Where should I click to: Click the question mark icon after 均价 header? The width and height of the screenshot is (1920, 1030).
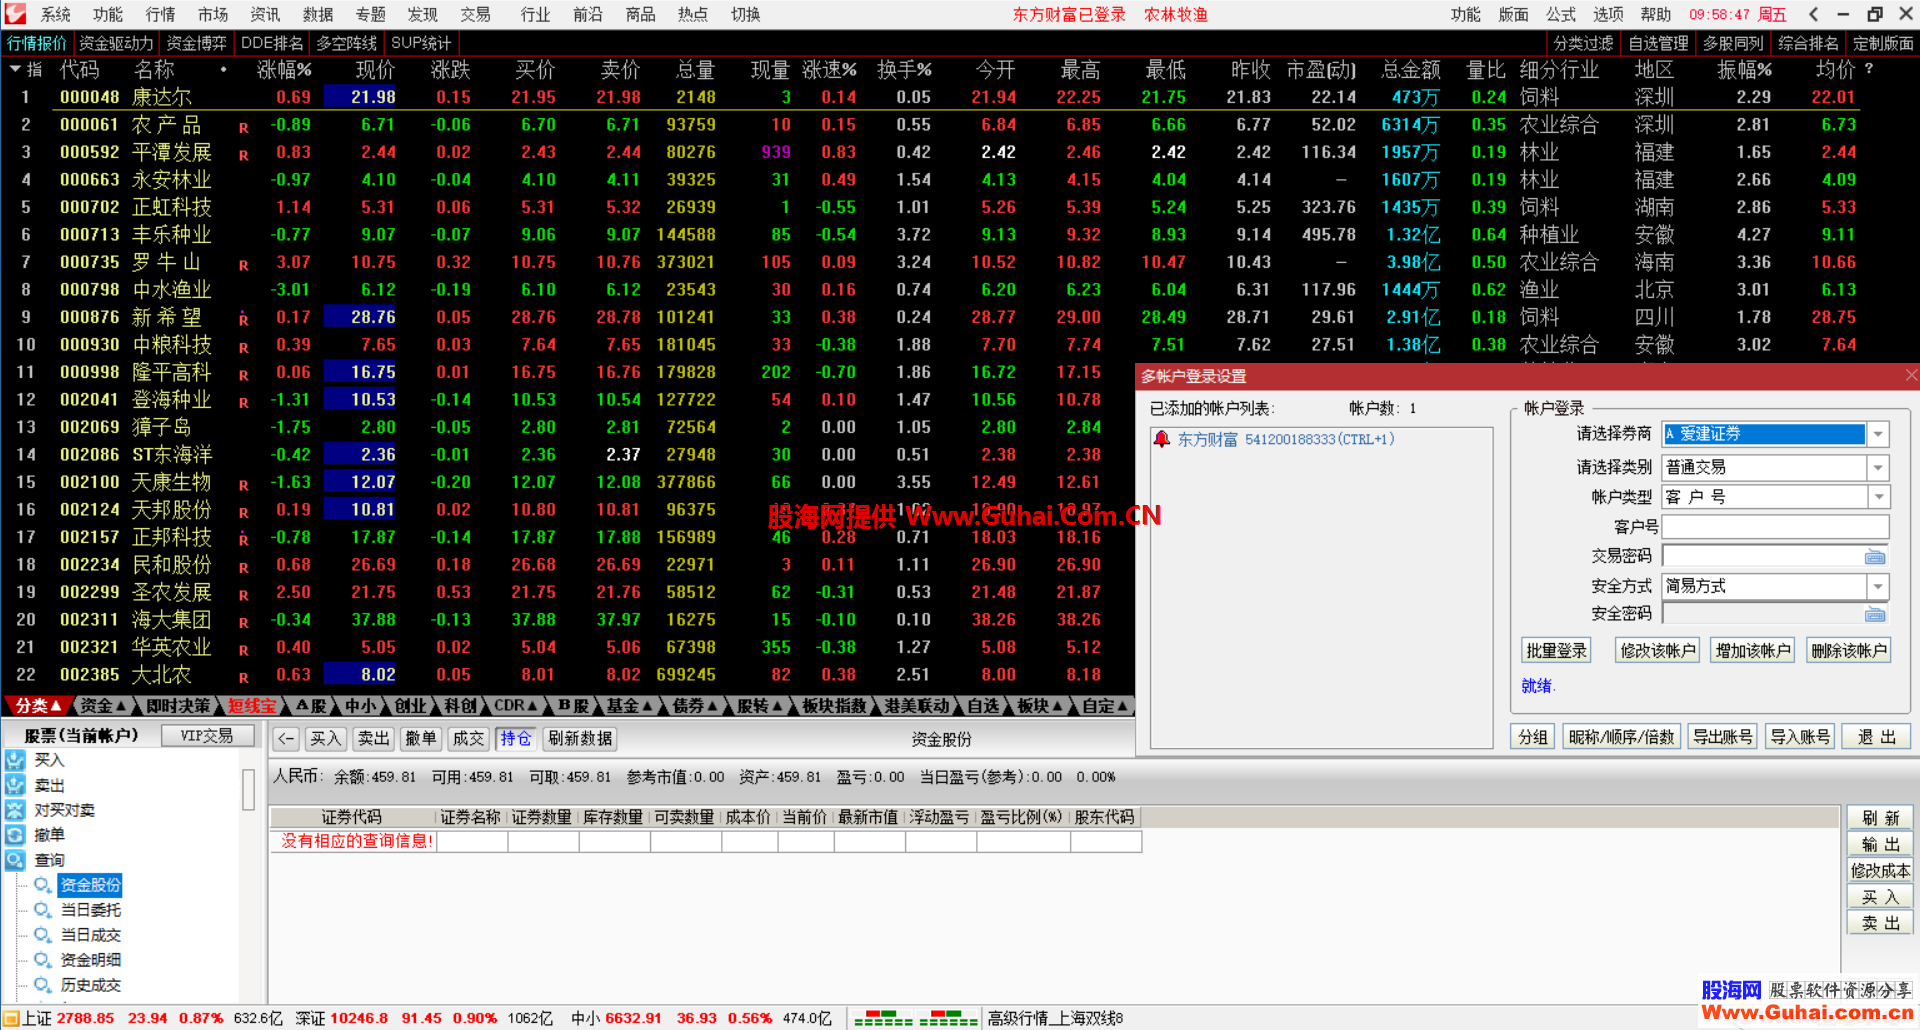point(1869,70)
